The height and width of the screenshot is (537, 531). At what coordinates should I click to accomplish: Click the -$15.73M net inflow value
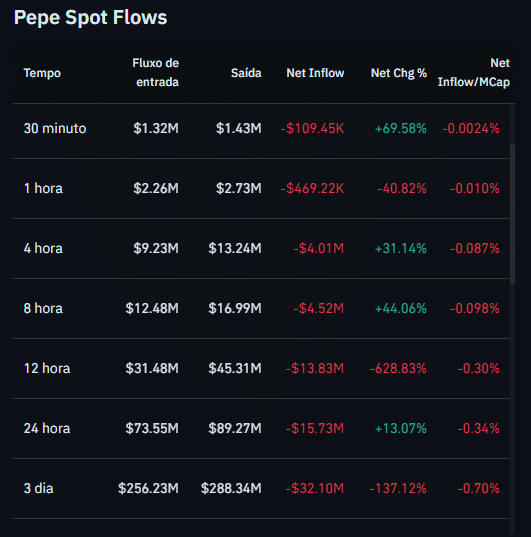click(x=315, y=428)
